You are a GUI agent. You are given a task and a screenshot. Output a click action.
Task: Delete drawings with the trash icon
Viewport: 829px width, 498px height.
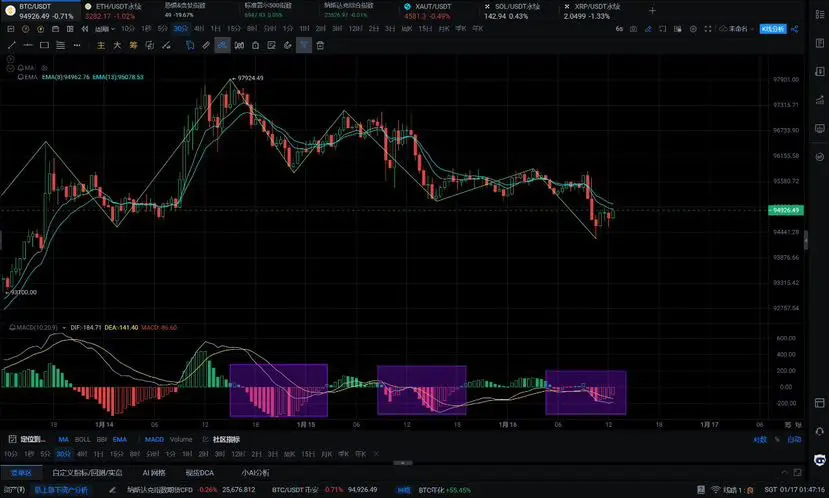click(320, 45)
